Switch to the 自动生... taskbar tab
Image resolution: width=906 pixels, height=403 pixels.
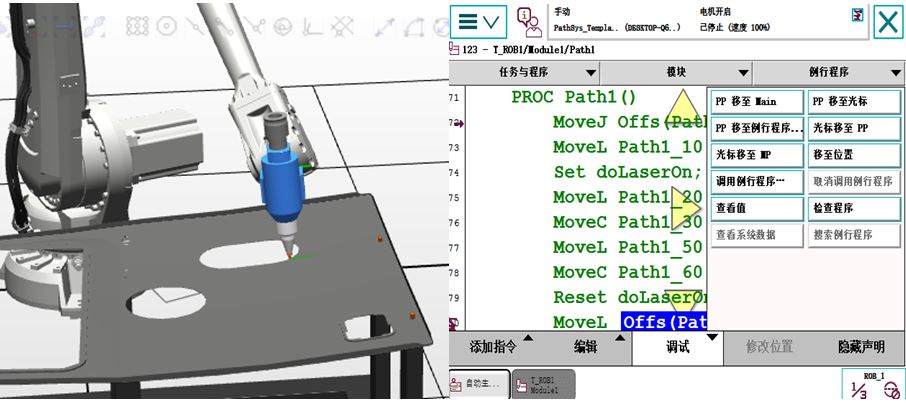(480, 384)
